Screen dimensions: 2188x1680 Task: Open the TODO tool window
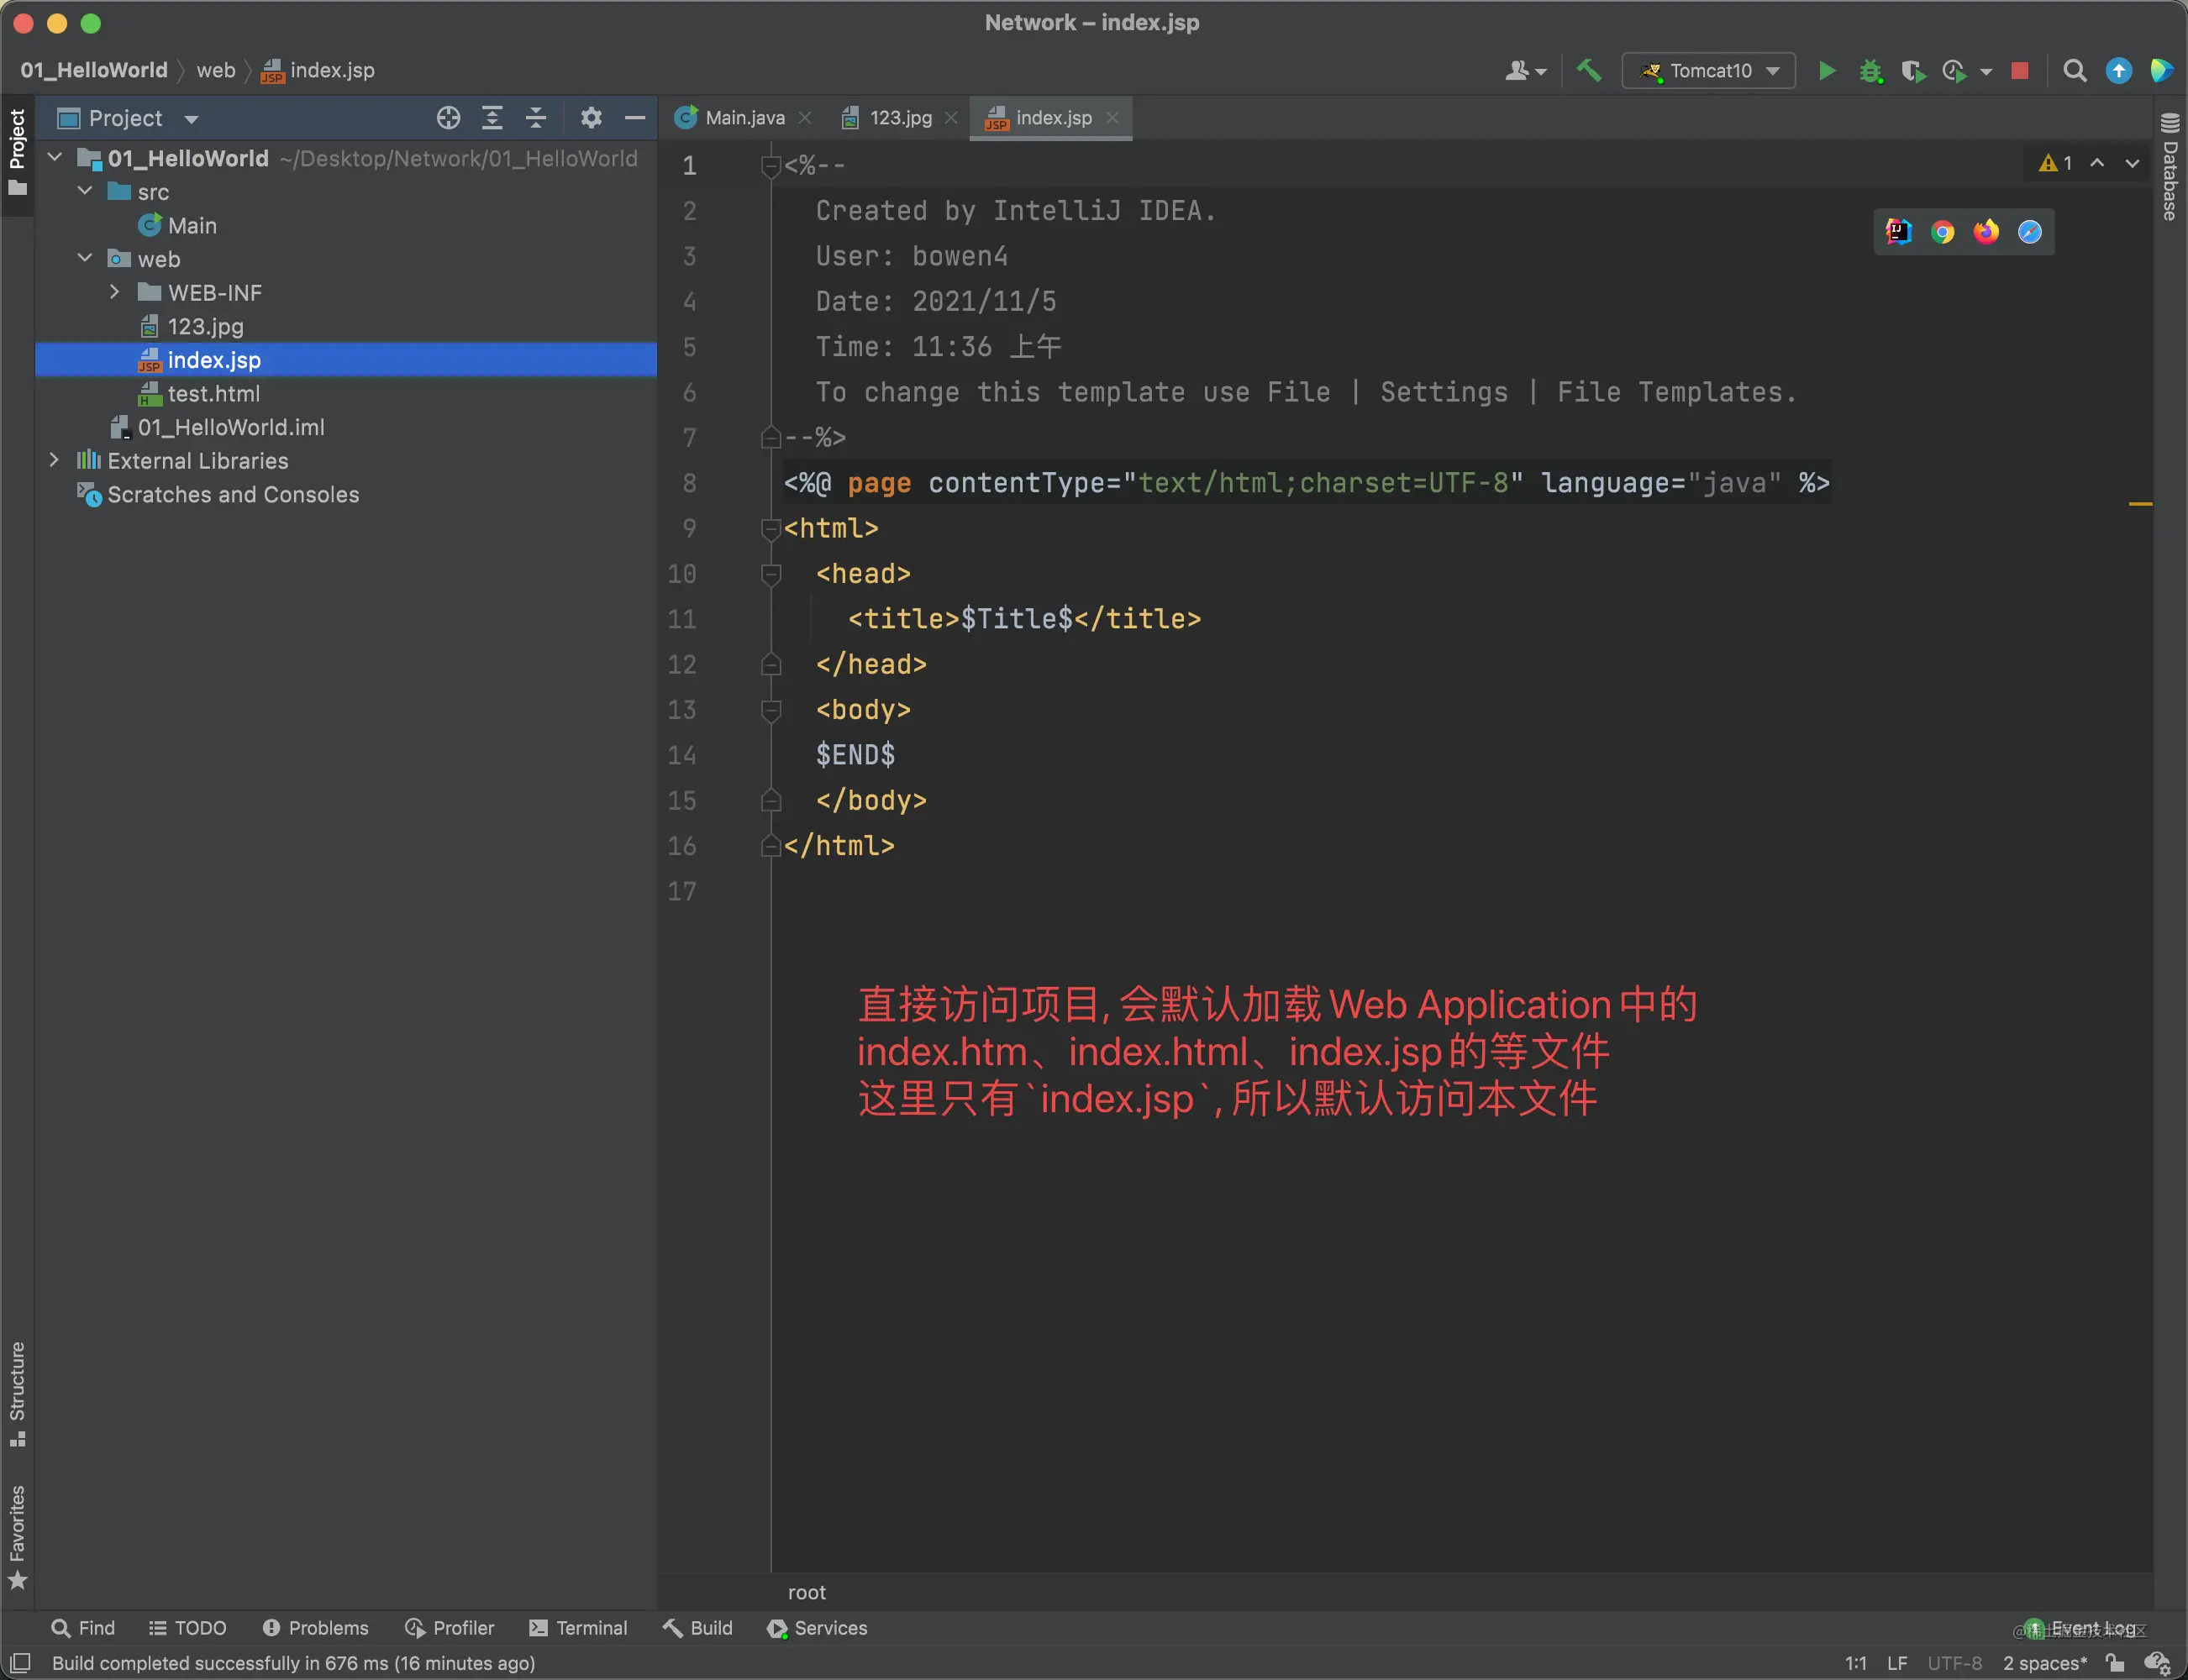coord(187,1628)
